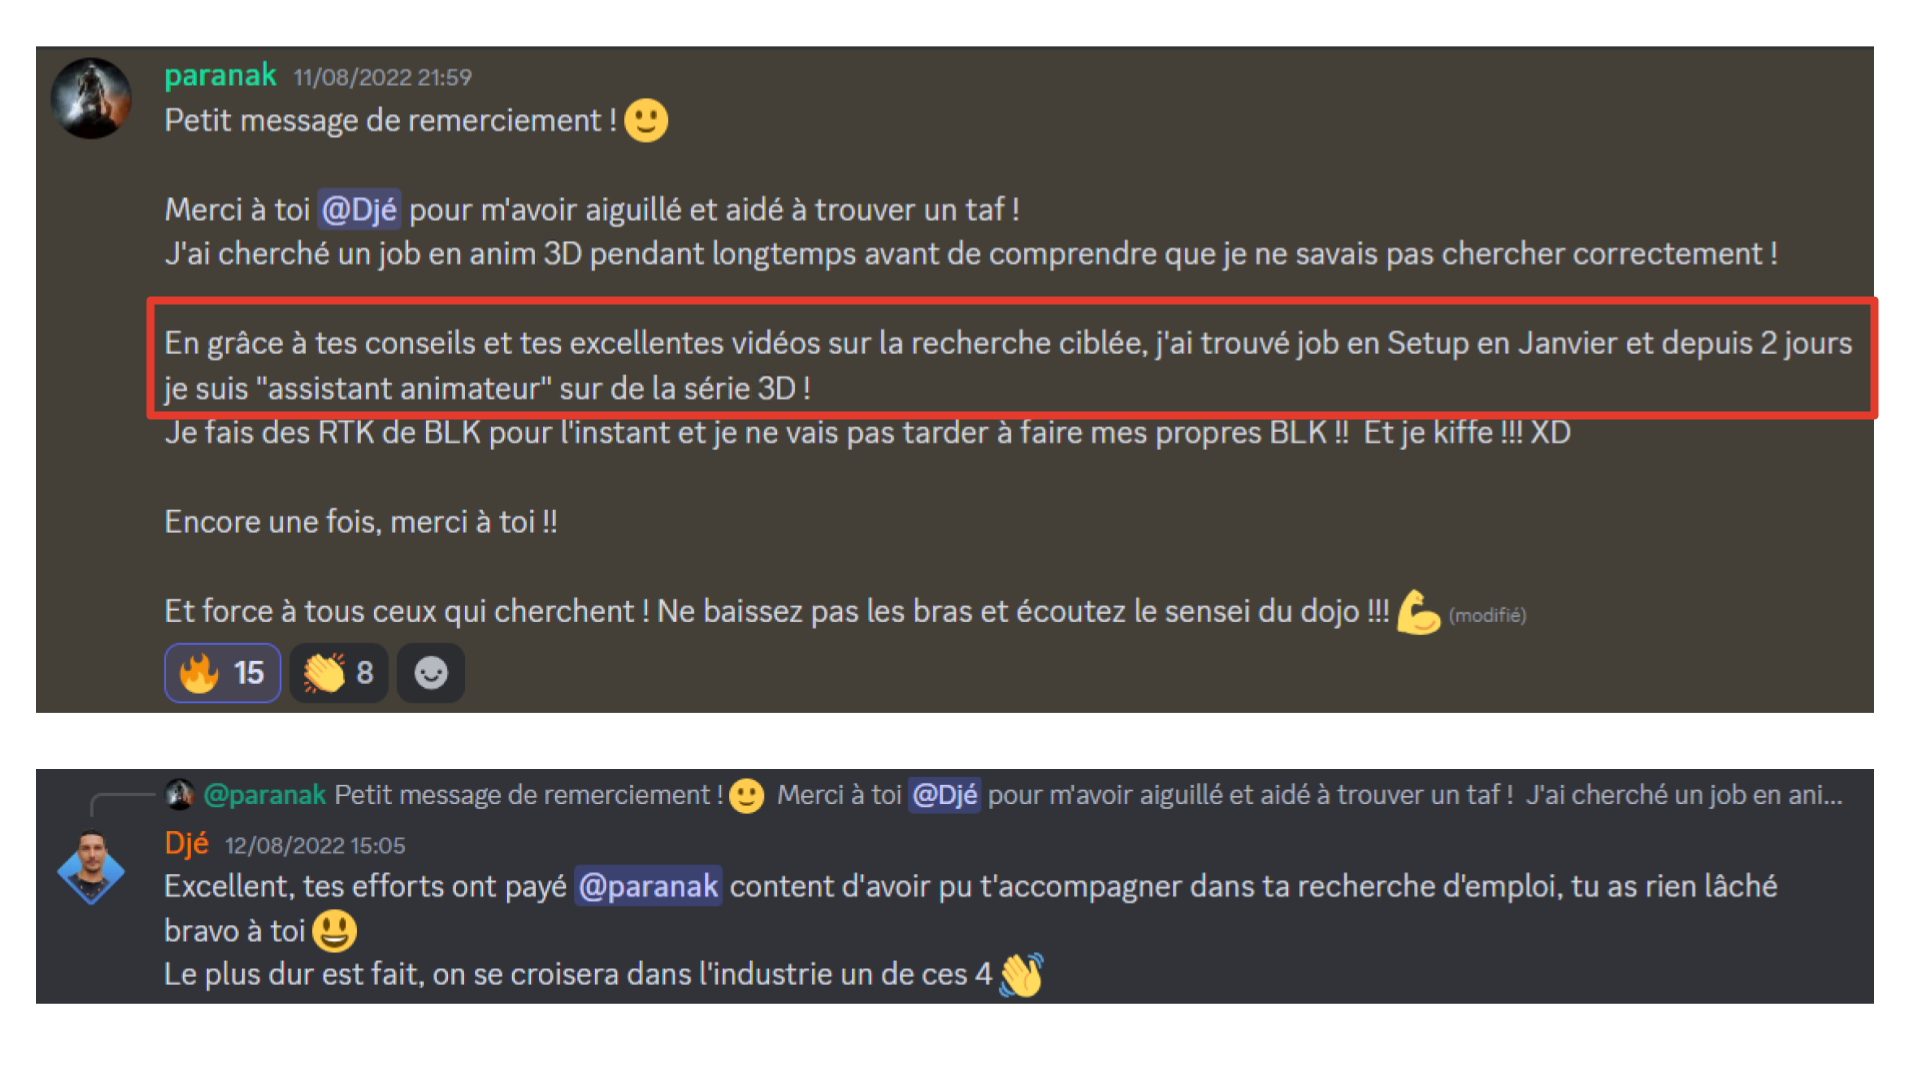Click the paranak username in green
Screen dimensions: 1920x1080
click(220, 76)
